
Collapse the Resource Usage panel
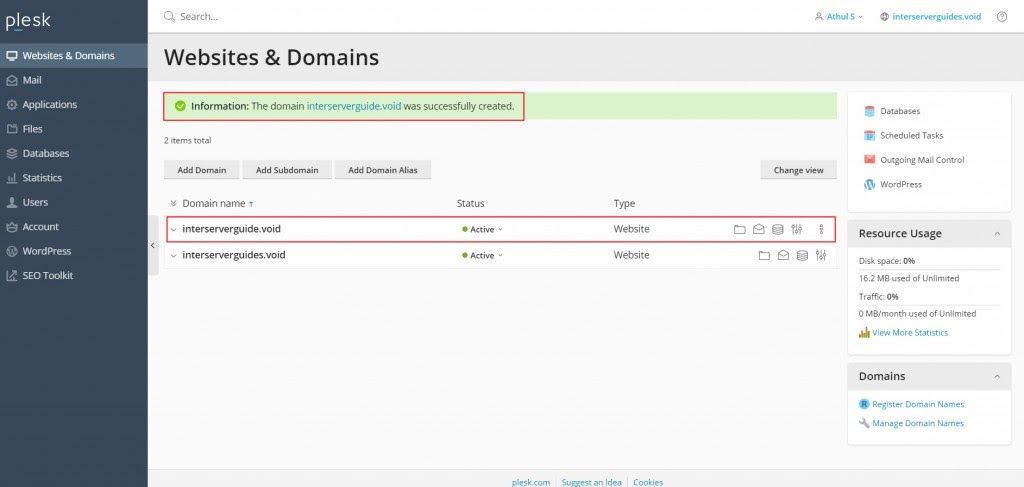[x=997, y=234]
